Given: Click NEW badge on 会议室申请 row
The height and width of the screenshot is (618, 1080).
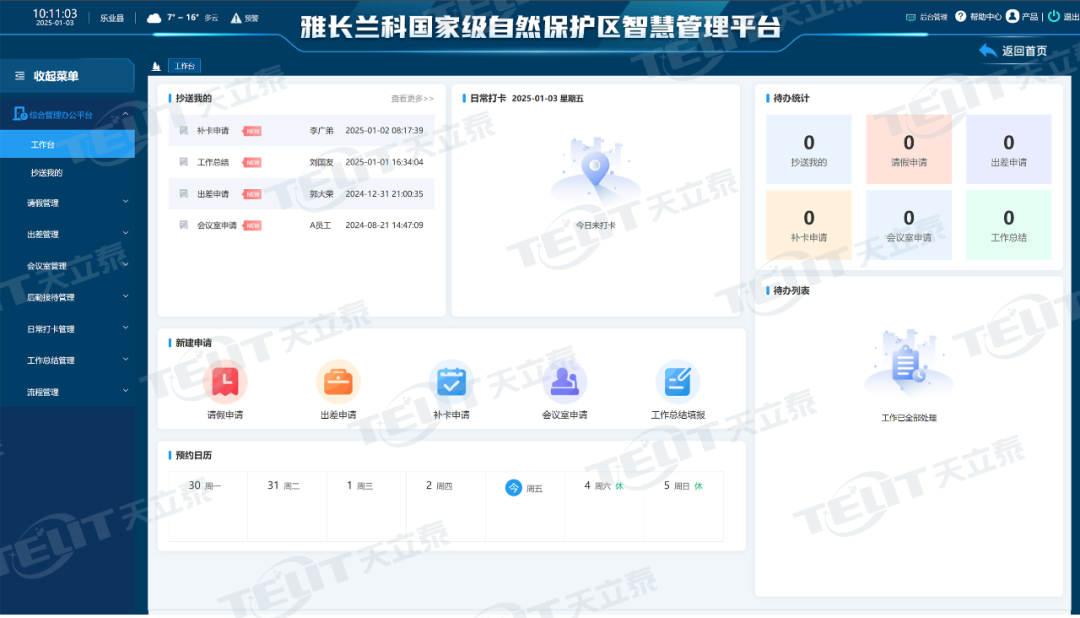Looking at the screenshot, I should tap(252, 225).
